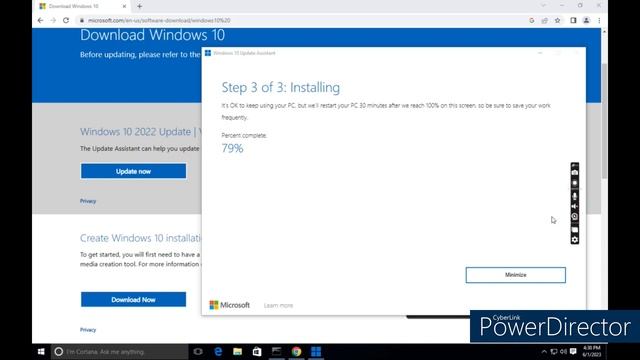Open the Windows Start menu
The height and width of the screenshot is (360, 640).
(41, 351)
